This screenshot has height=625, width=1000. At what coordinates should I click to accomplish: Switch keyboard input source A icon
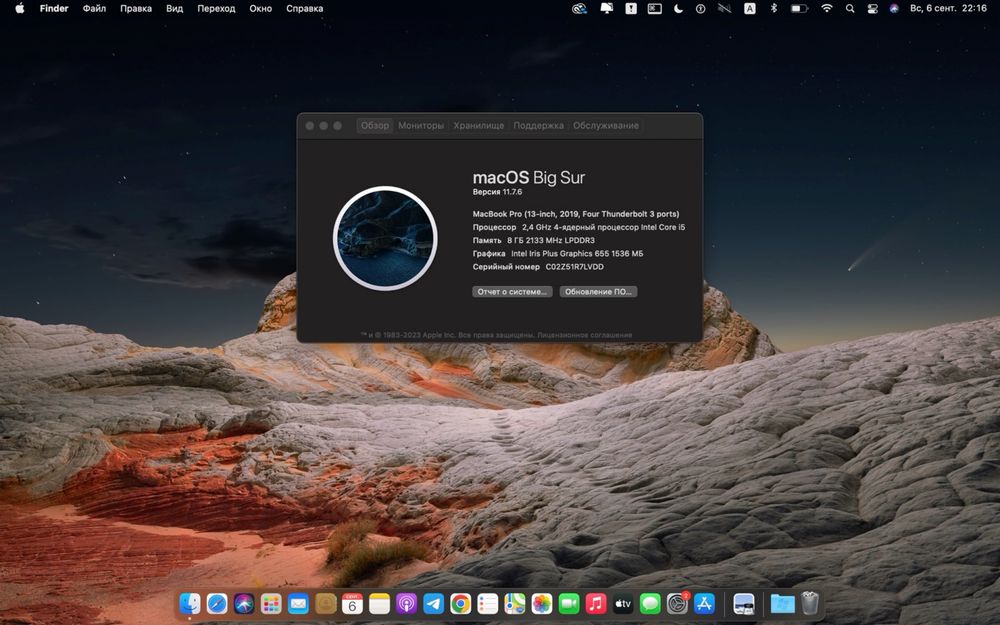pyautogui.click(x=750, y=8)
